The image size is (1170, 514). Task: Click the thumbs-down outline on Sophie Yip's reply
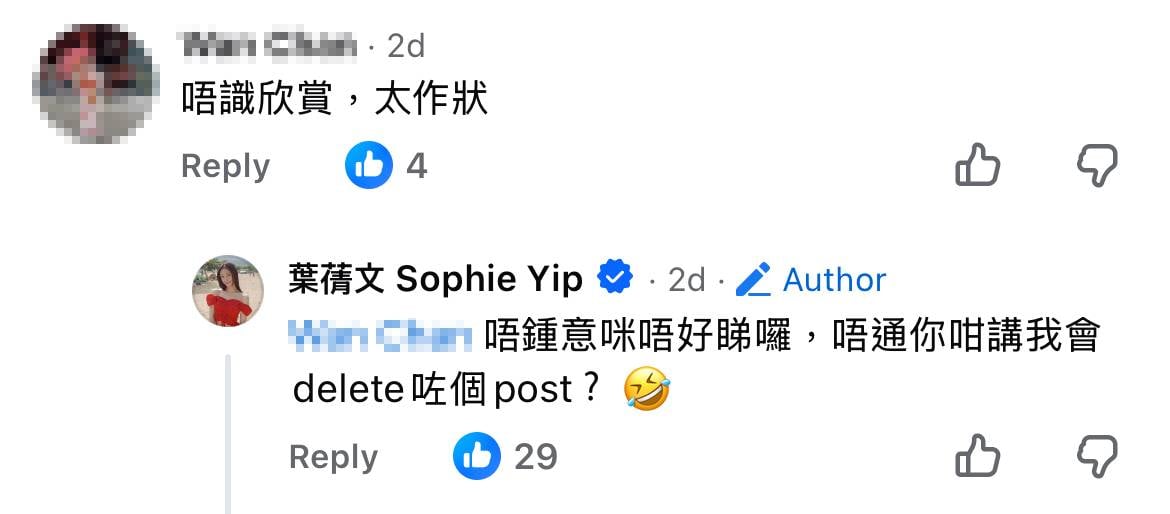tap(1097, 457)
